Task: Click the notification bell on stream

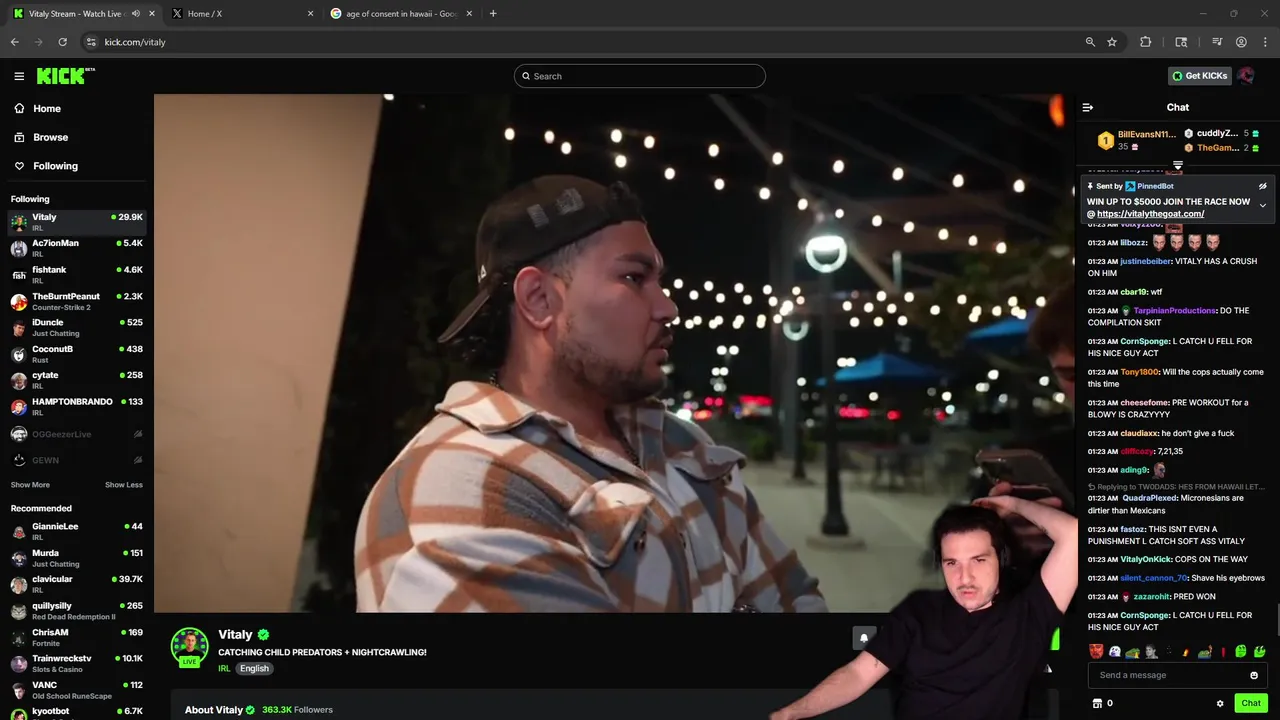Action: tap(864, 638)
